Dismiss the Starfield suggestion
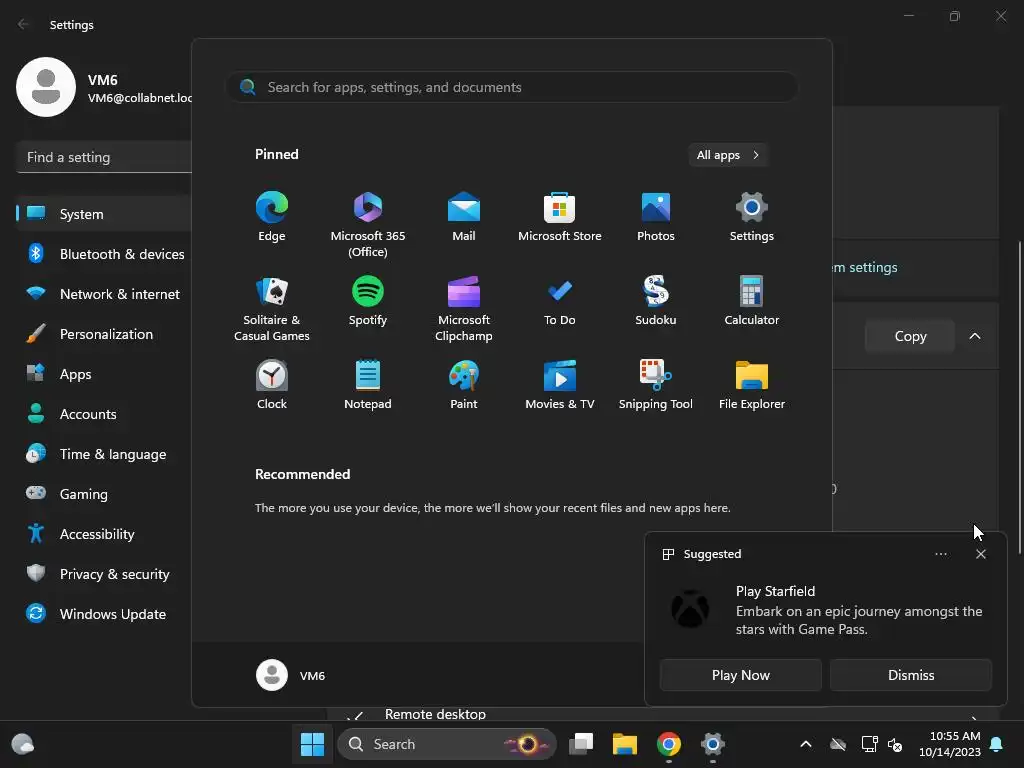 click(x=911, y=675)
